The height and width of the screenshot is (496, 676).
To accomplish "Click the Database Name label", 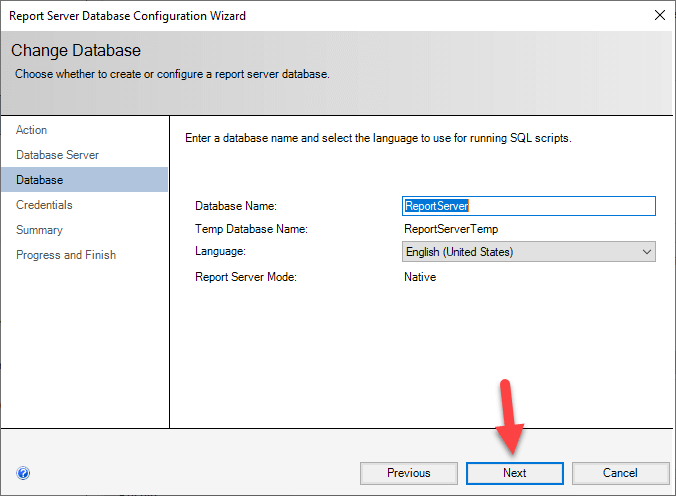I will (x=235, y=206).
